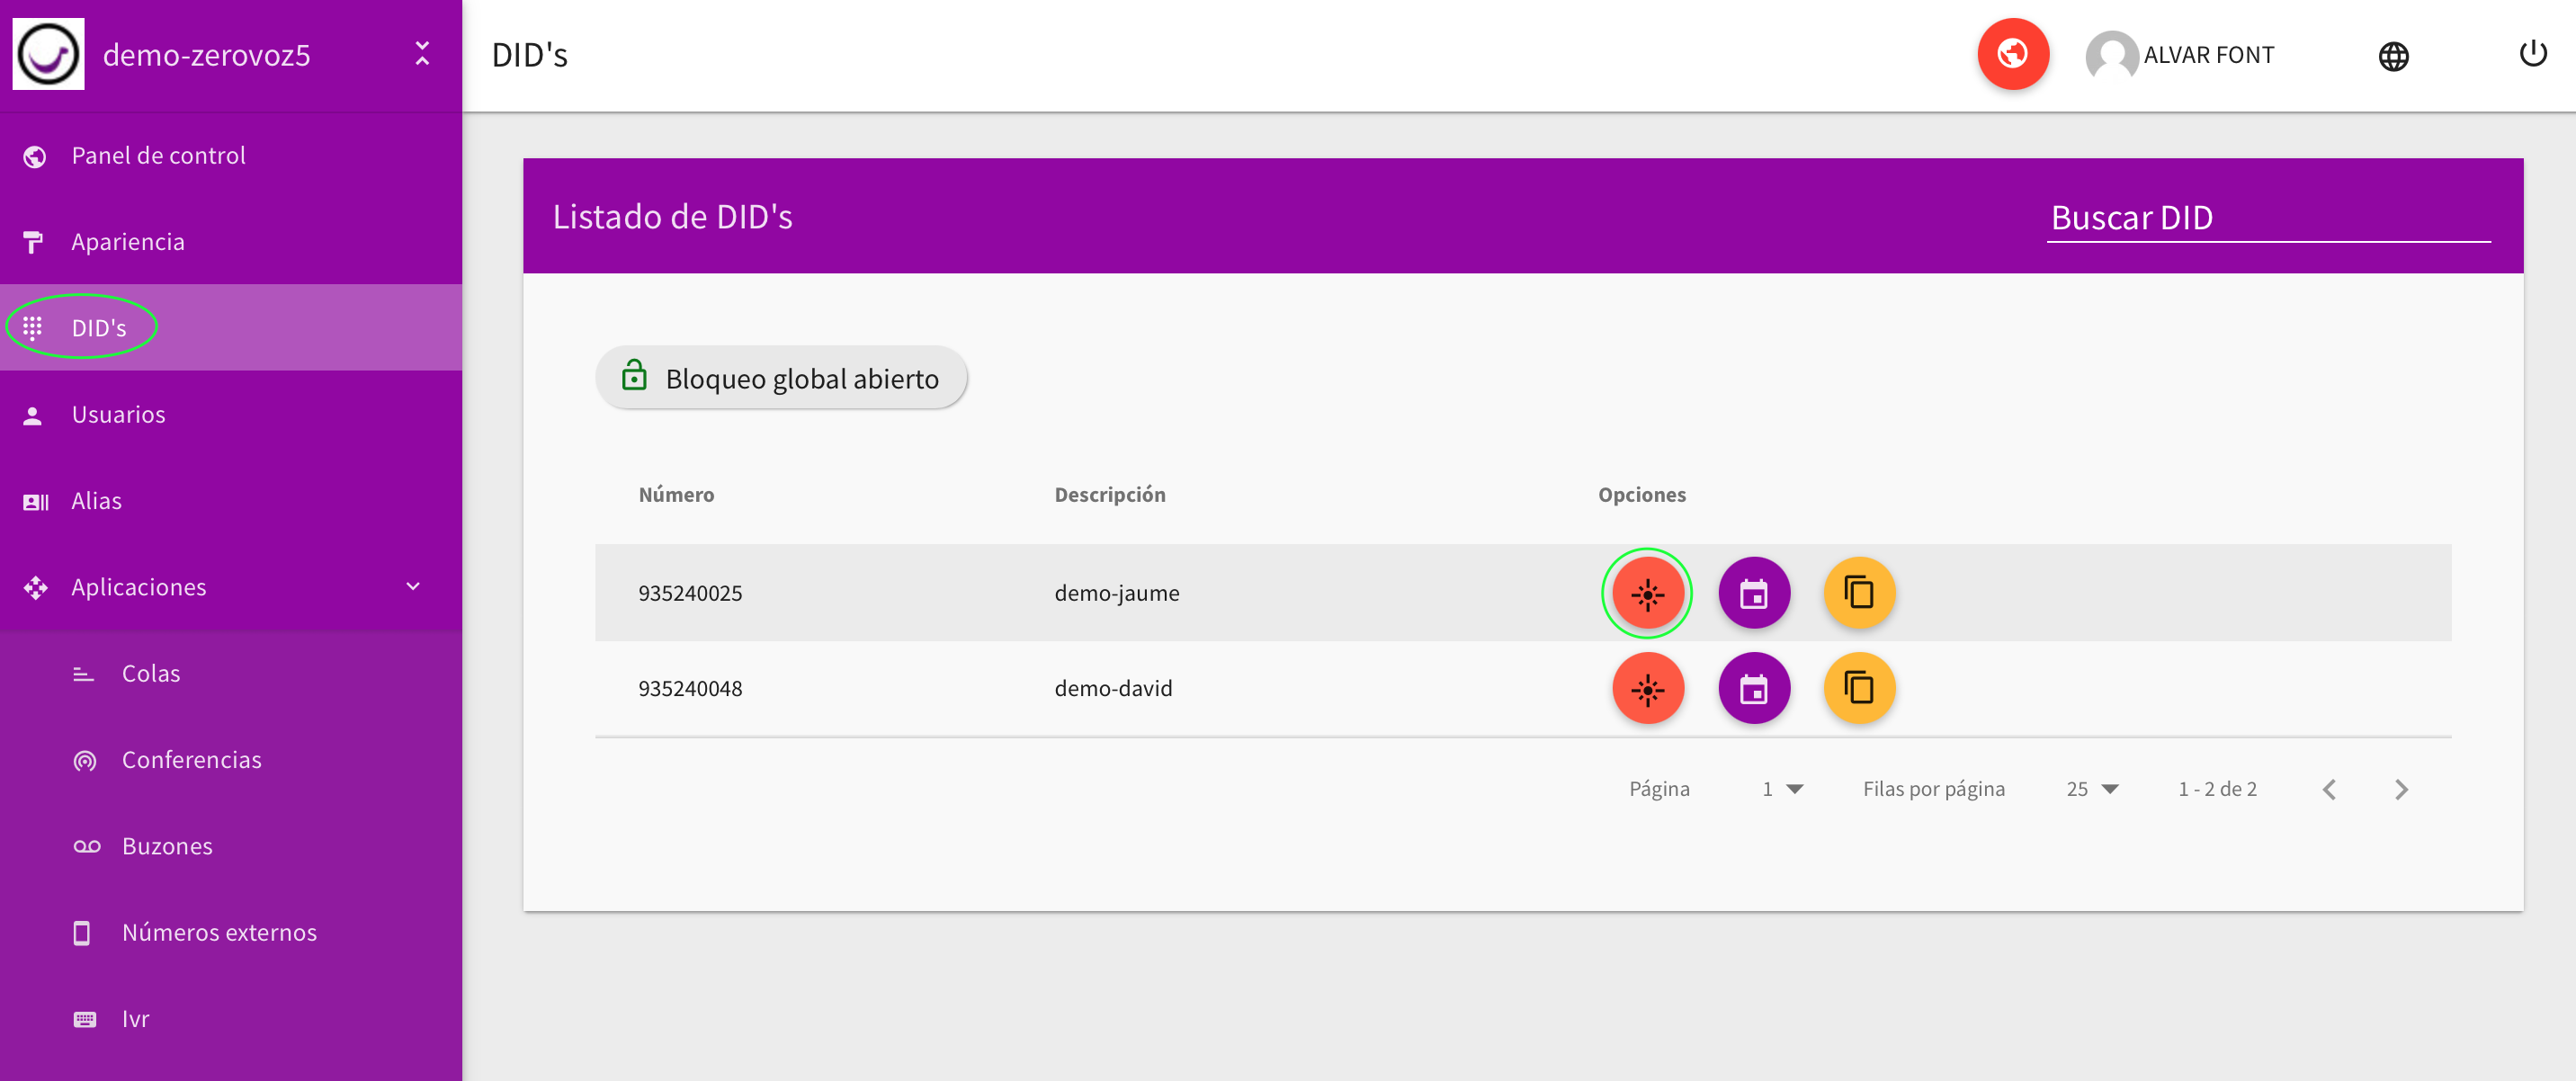Toggle Bloqueo global abierto lock button

pos(785,376)
